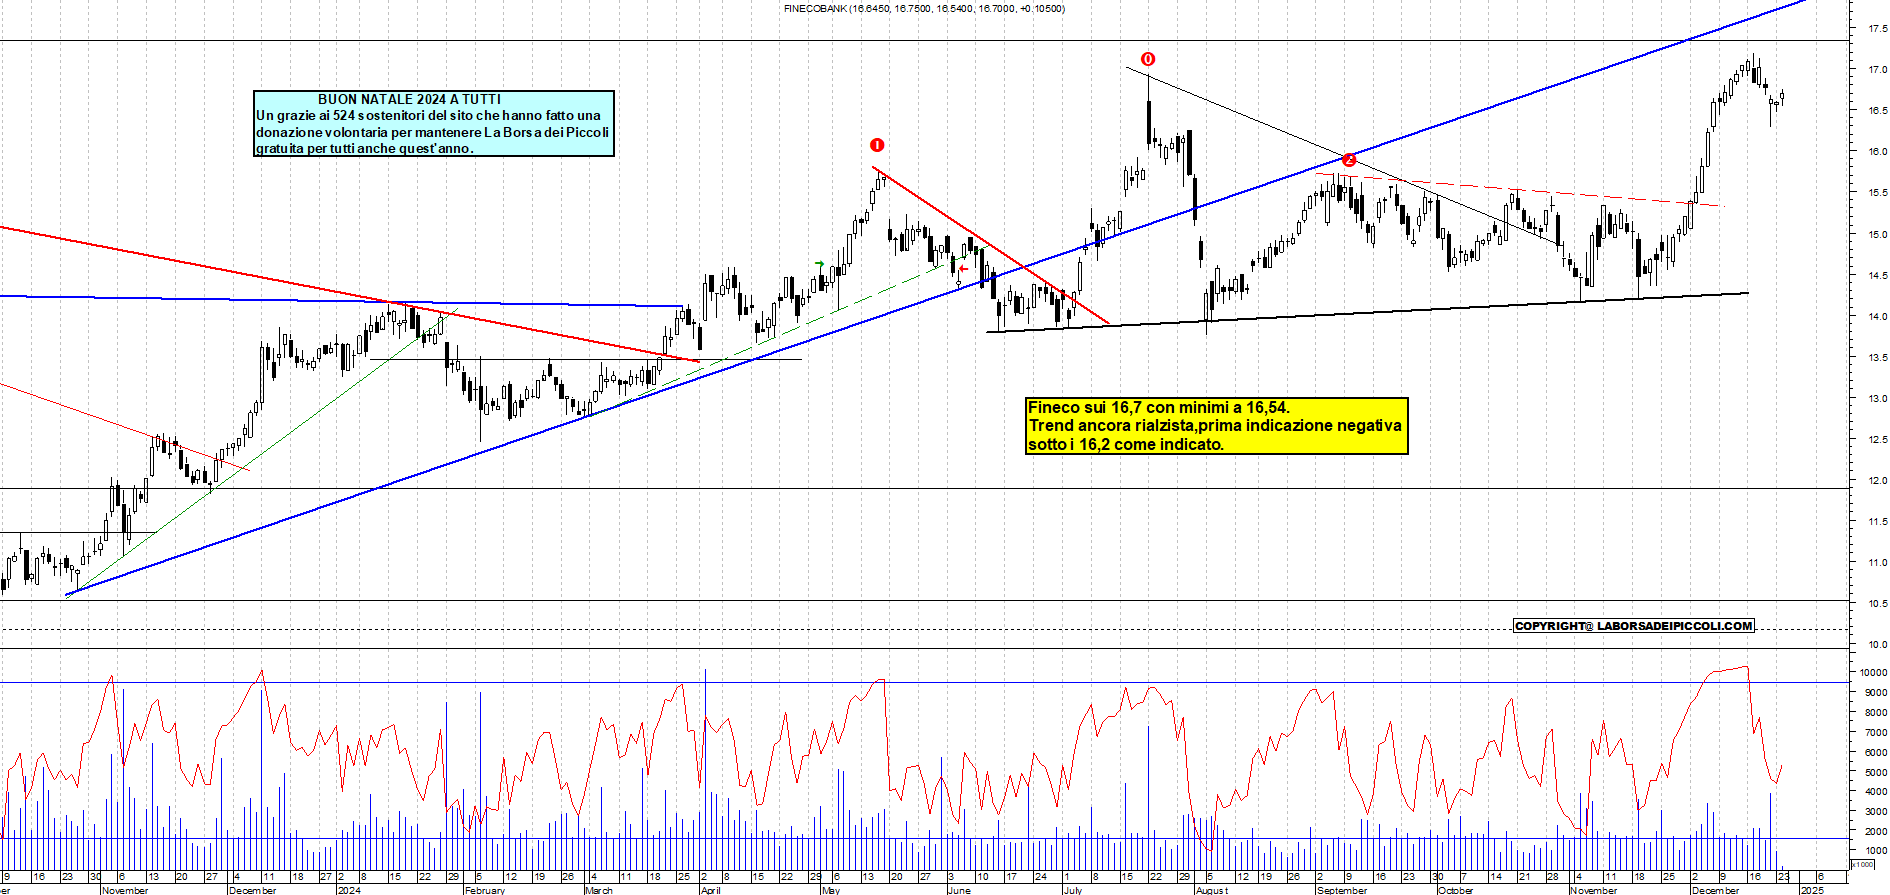
Task: Click the COPYRIGHT@ LABORSADEIPICCOLI.COM label
Action: 1634,626
